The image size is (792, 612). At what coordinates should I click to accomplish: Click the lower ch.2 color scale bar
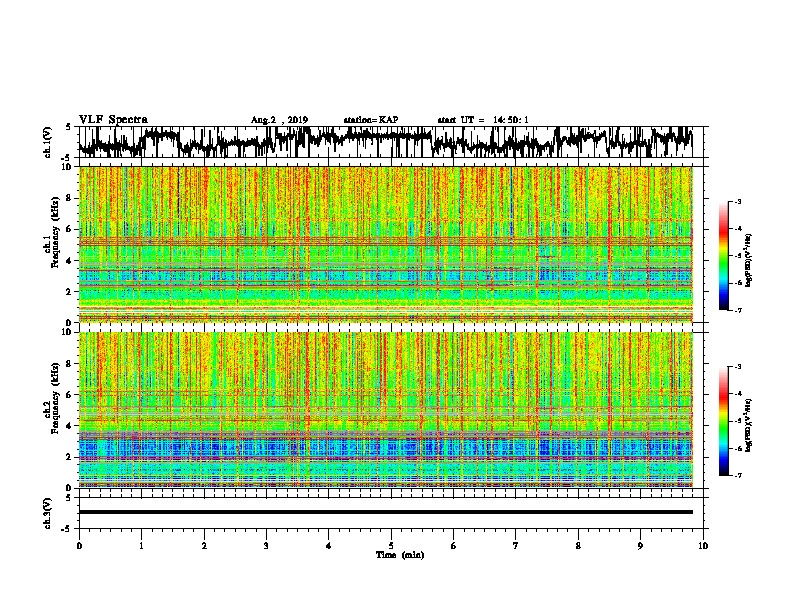(724, 421)
